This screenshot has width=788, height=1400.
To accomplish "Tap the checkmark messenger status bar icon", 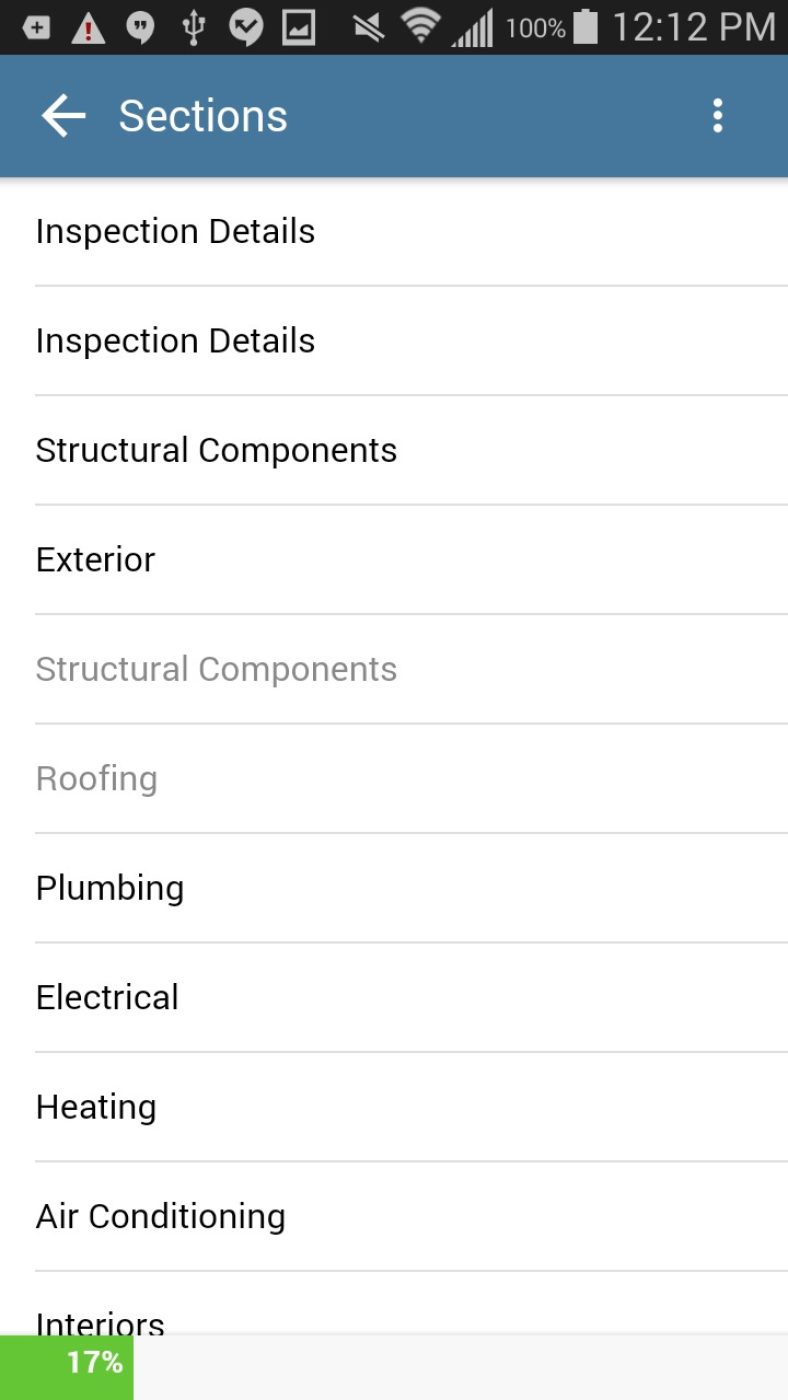I will click(x=246, y=27).
